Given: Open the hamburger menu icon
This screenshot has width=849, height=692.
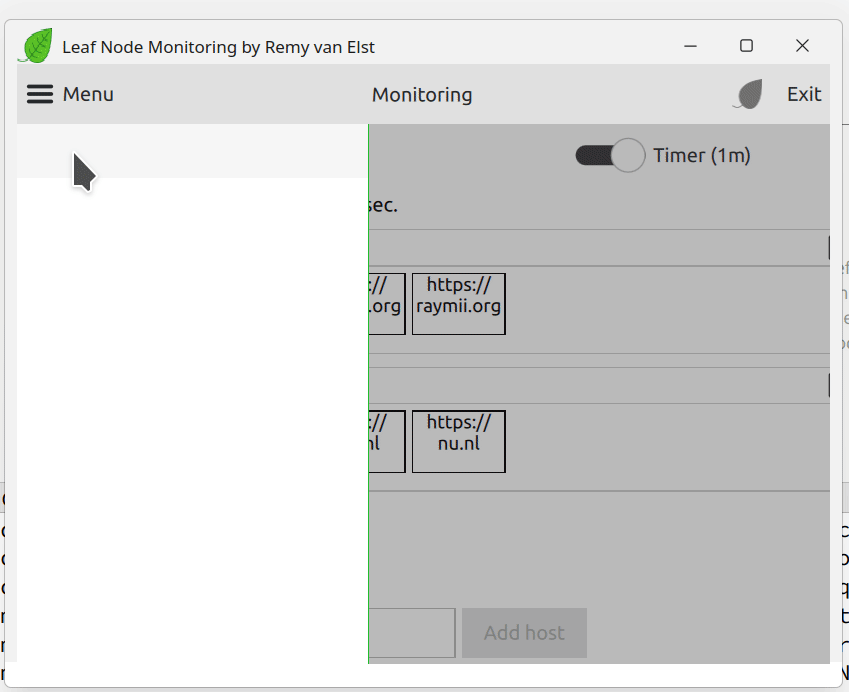Looking at the screenshot, I should click(x=40, y=94).
